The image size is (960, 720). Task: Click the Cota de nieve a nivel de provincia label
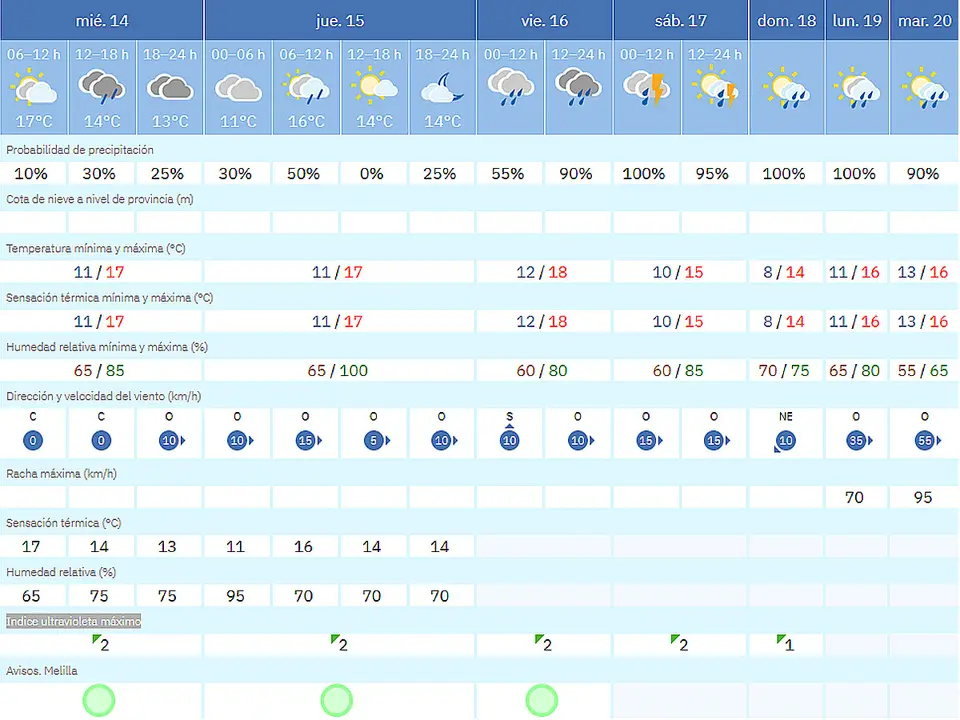100,199
